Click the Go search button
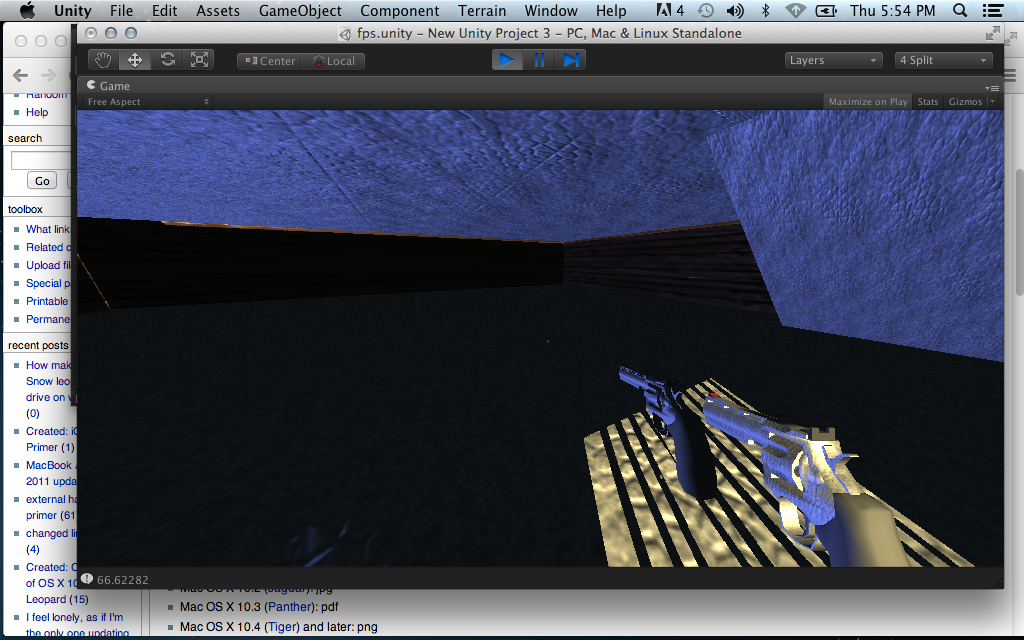1024x640 pixels. click(x=41, y=181)
